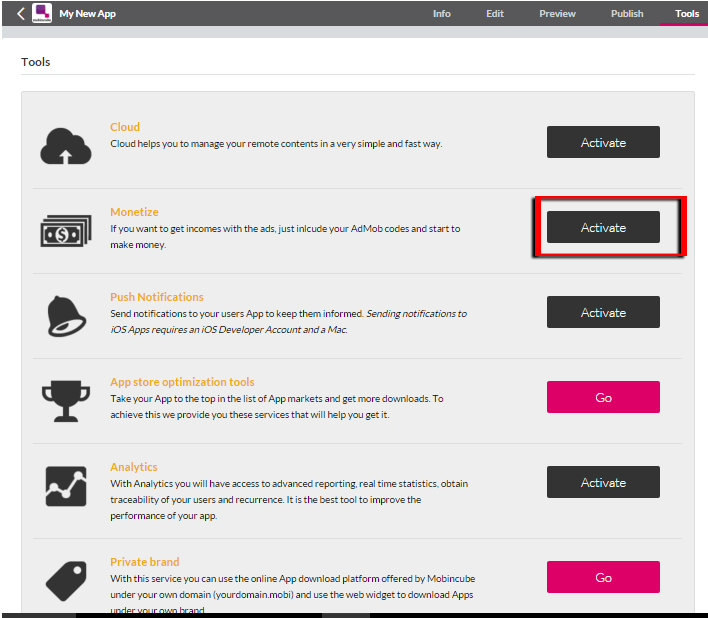
Task: Activate the Analytics tool
Action: click(603, 482)
